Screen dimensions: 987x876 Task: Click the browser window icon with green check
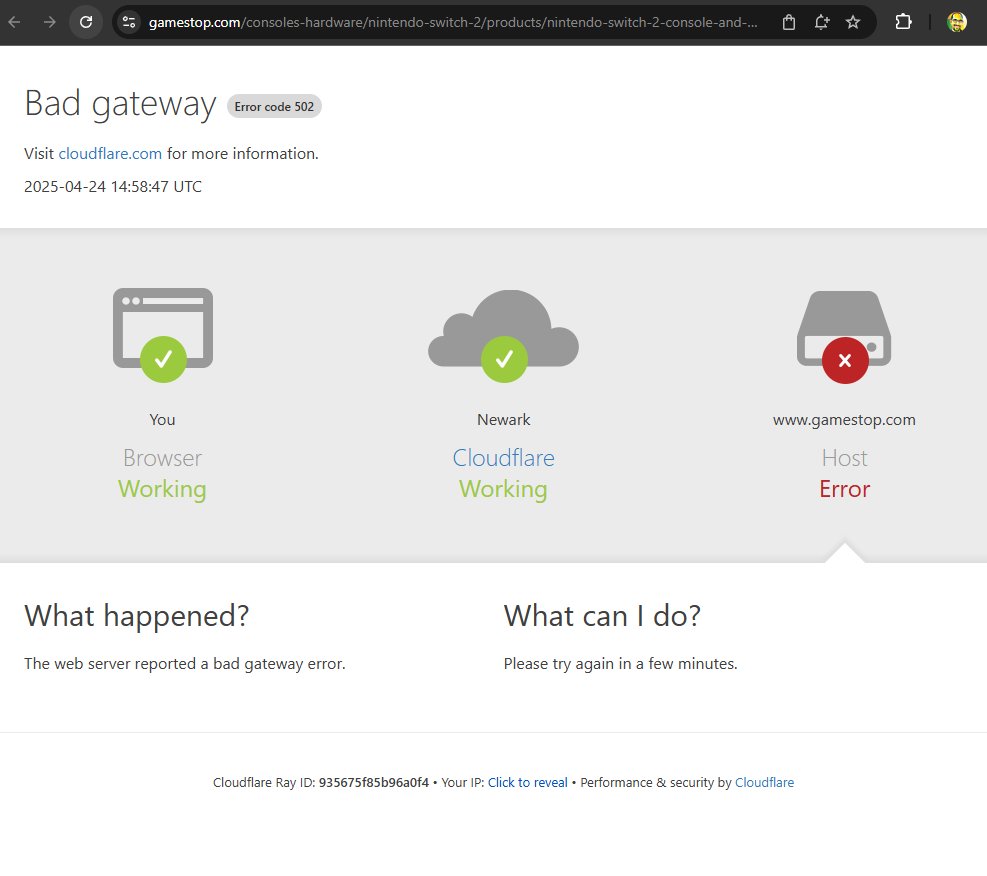(163, 335)
